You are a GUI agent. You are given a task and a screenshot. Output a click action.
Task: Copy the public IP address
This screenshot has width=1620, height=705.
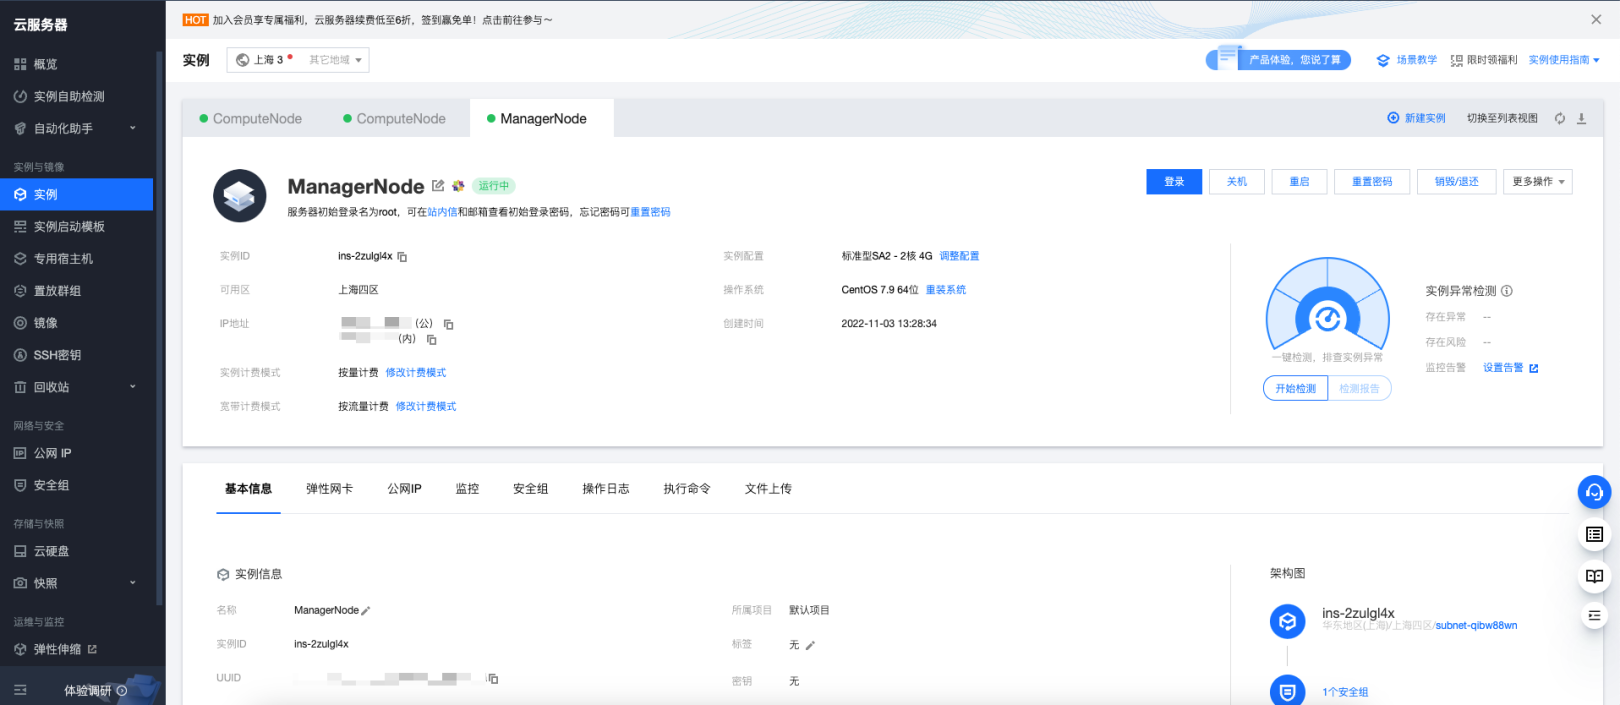click(449, 324)
